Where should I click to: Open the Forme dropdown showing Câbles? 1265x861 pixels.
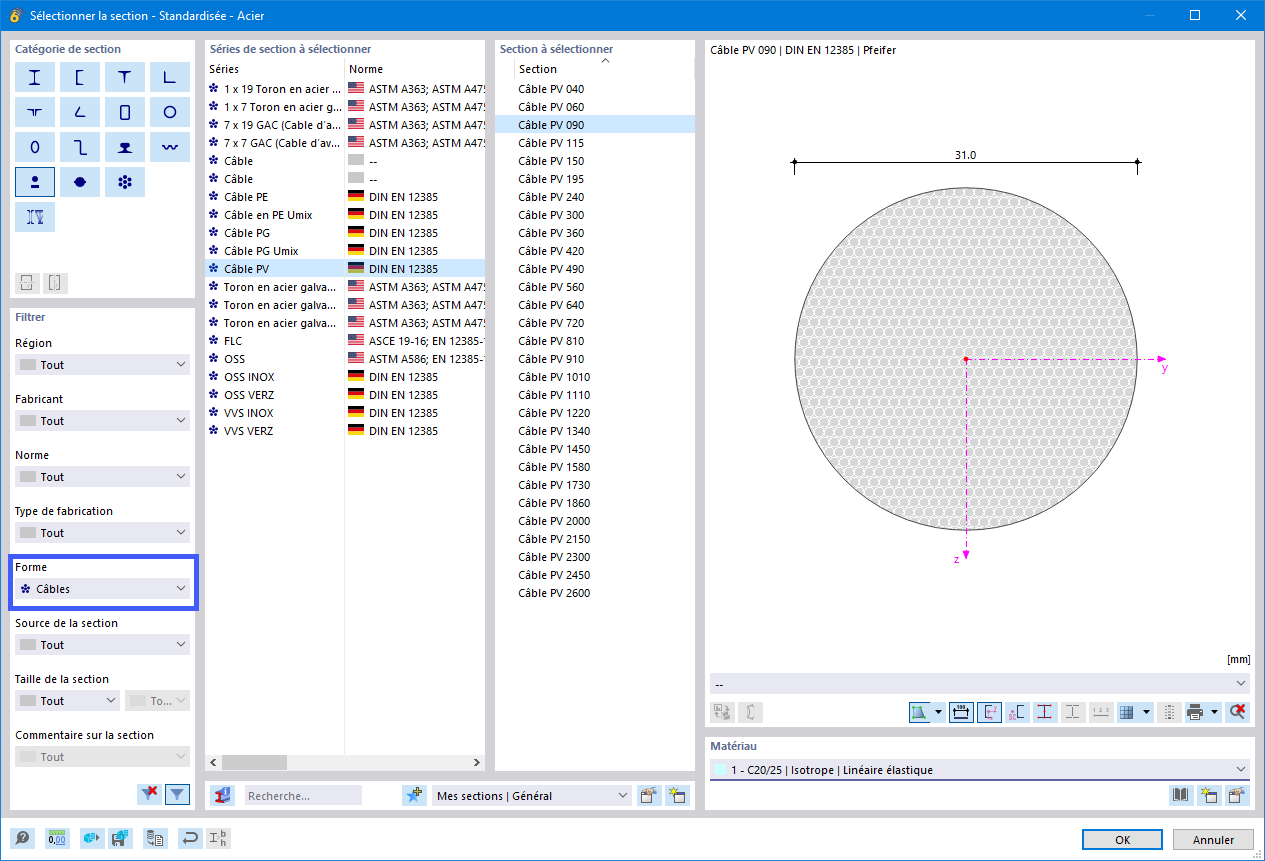(102, 589)
